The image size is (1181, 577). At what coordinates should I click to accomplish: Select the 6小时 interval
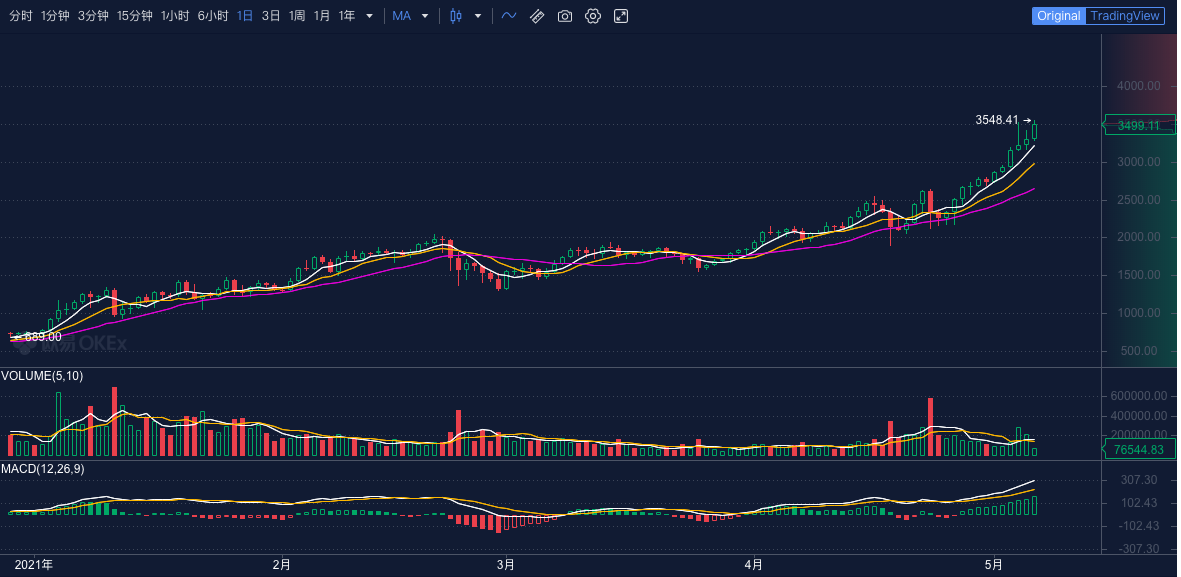pyautogui.click(x=212, y=16)
